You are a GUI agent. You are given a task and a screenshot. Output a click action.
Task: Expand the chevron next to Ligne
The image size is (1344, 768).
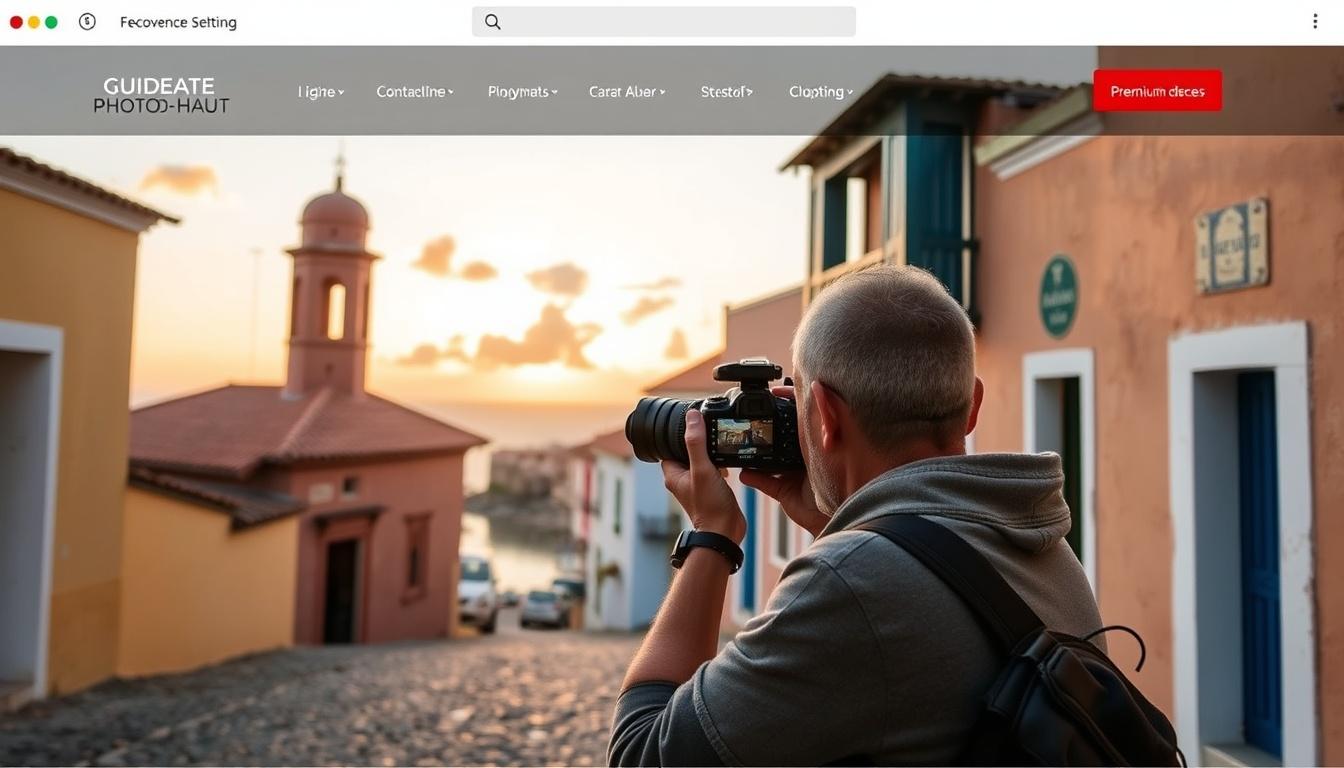coord(341,92)
